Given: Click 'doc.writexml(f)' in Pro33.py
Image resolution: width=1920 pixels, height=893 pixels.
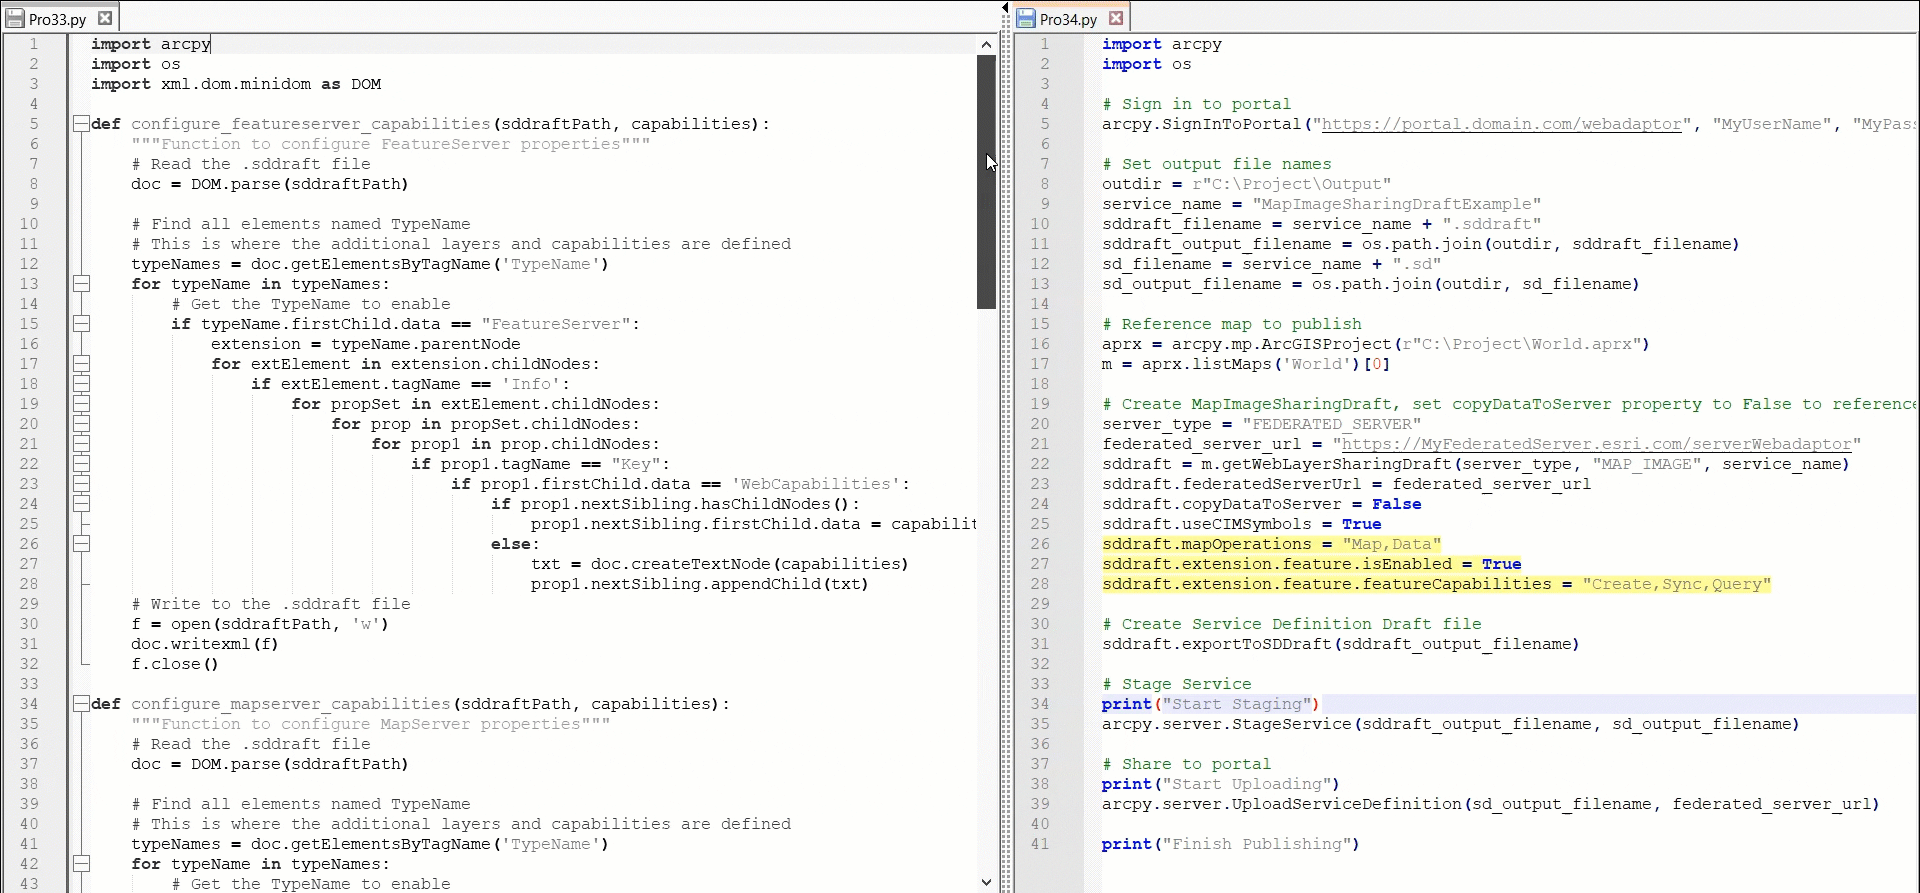Looking at the screenshot, I should coord(205,644).
